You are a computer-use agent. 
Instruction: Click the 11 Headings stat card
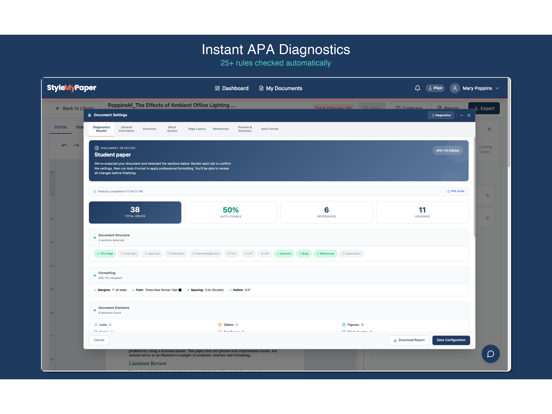point(422,212)
